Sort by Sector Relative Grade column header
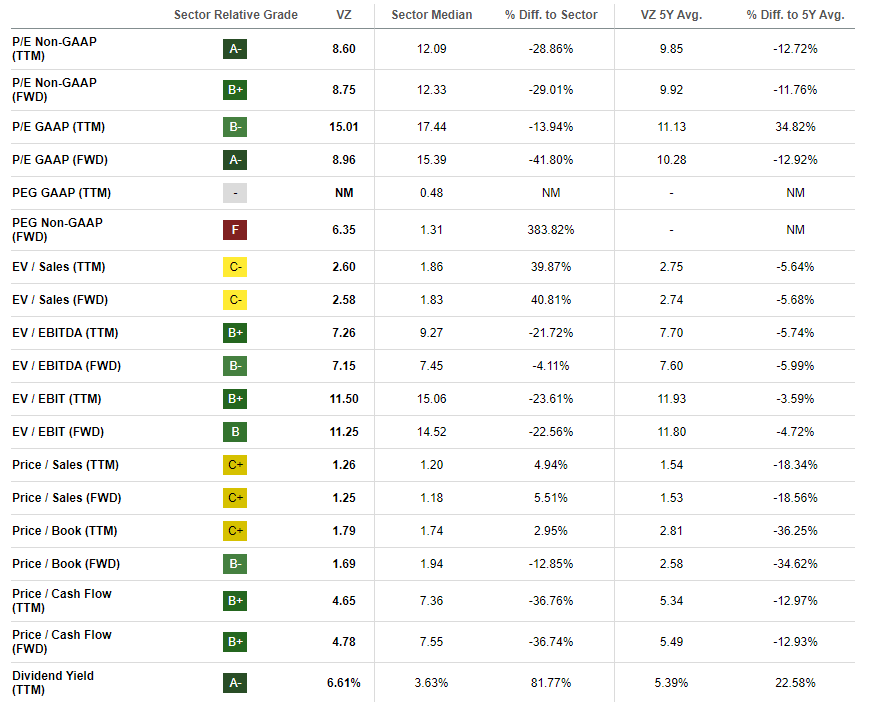 click(x=235, y=15)
